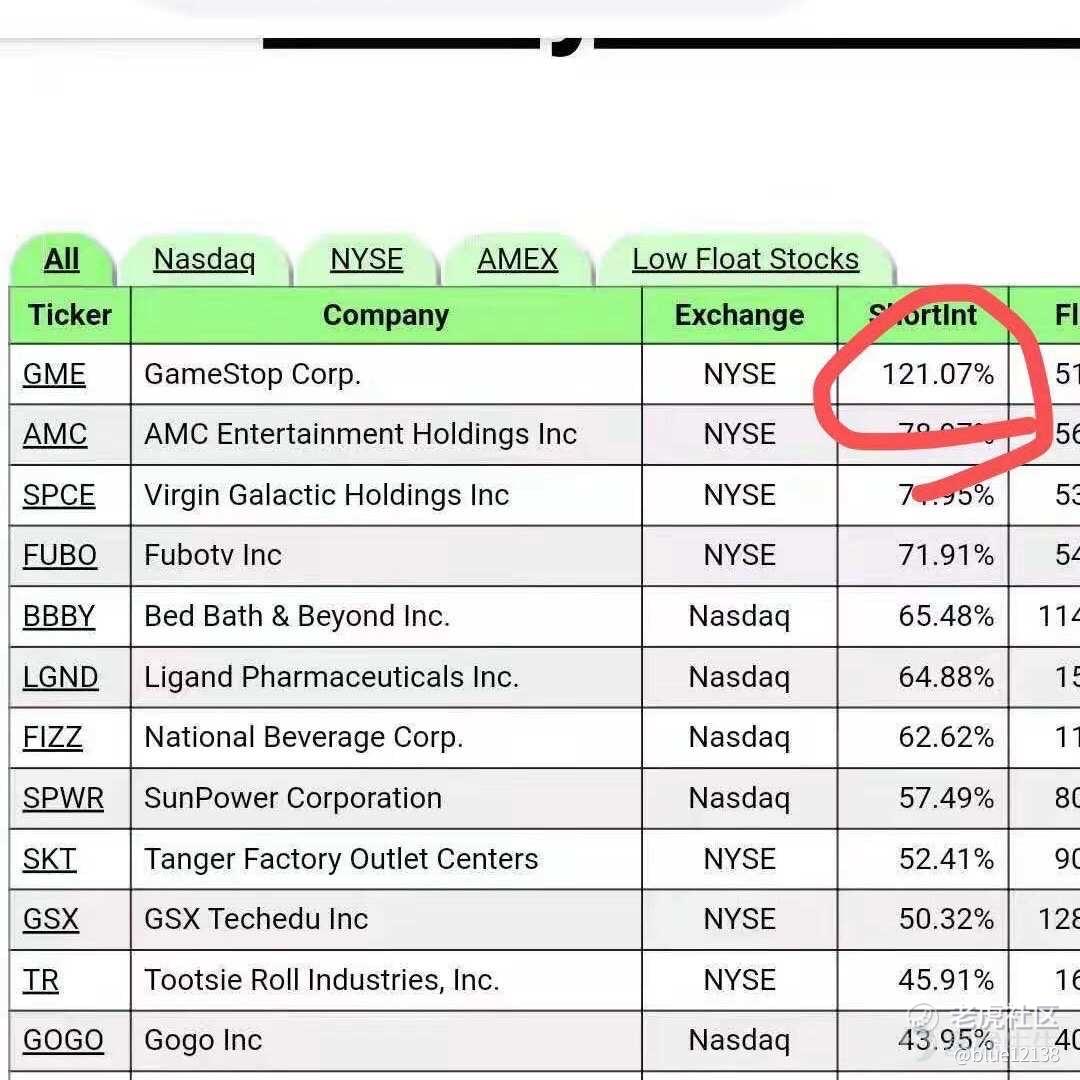Screen dimensions: 1080x1080
Task: Open the SPWR ticker link
Action: [63, 798]
